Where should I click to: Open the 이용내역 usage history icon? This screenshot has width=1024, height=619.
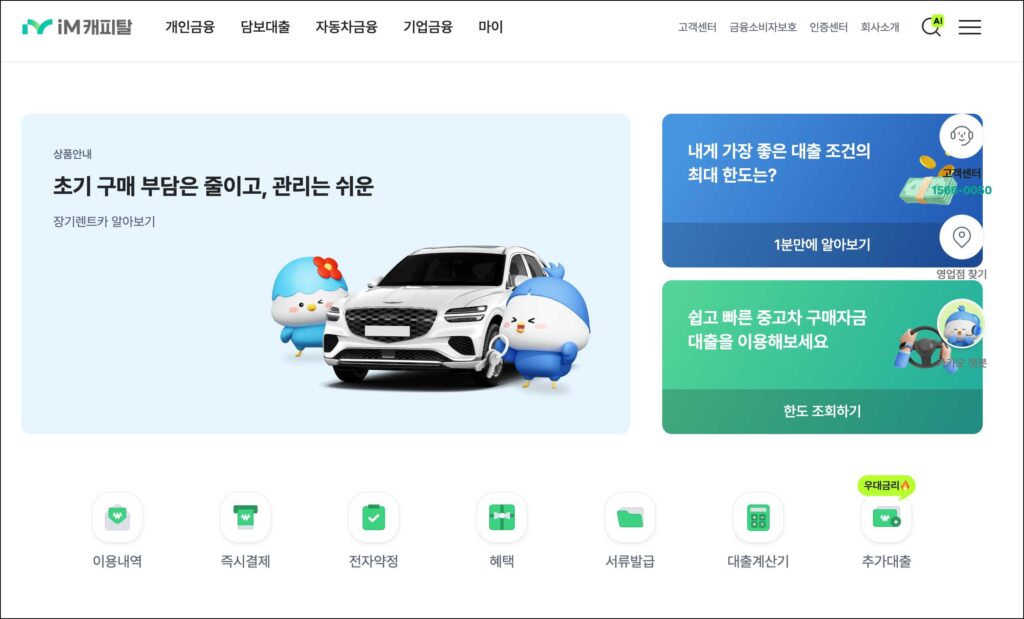point(118,518)
